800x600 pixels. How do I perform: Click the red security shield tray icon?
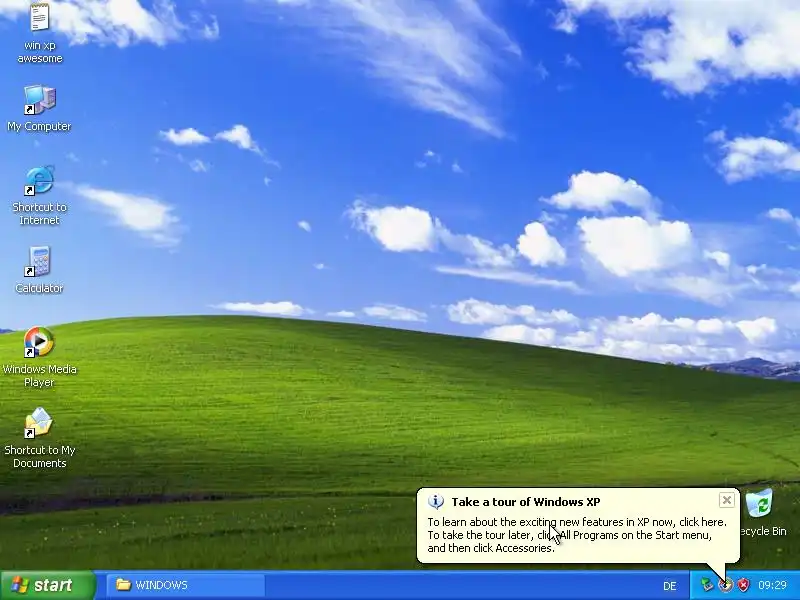pos(744,585)
